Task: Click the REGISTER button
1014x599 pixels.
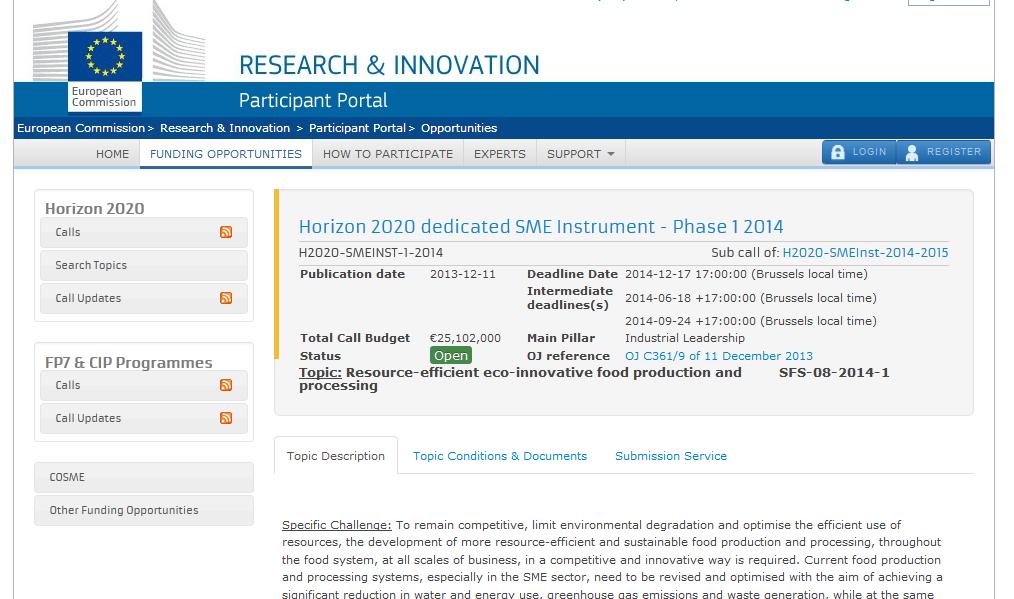Action: [944, 152]
